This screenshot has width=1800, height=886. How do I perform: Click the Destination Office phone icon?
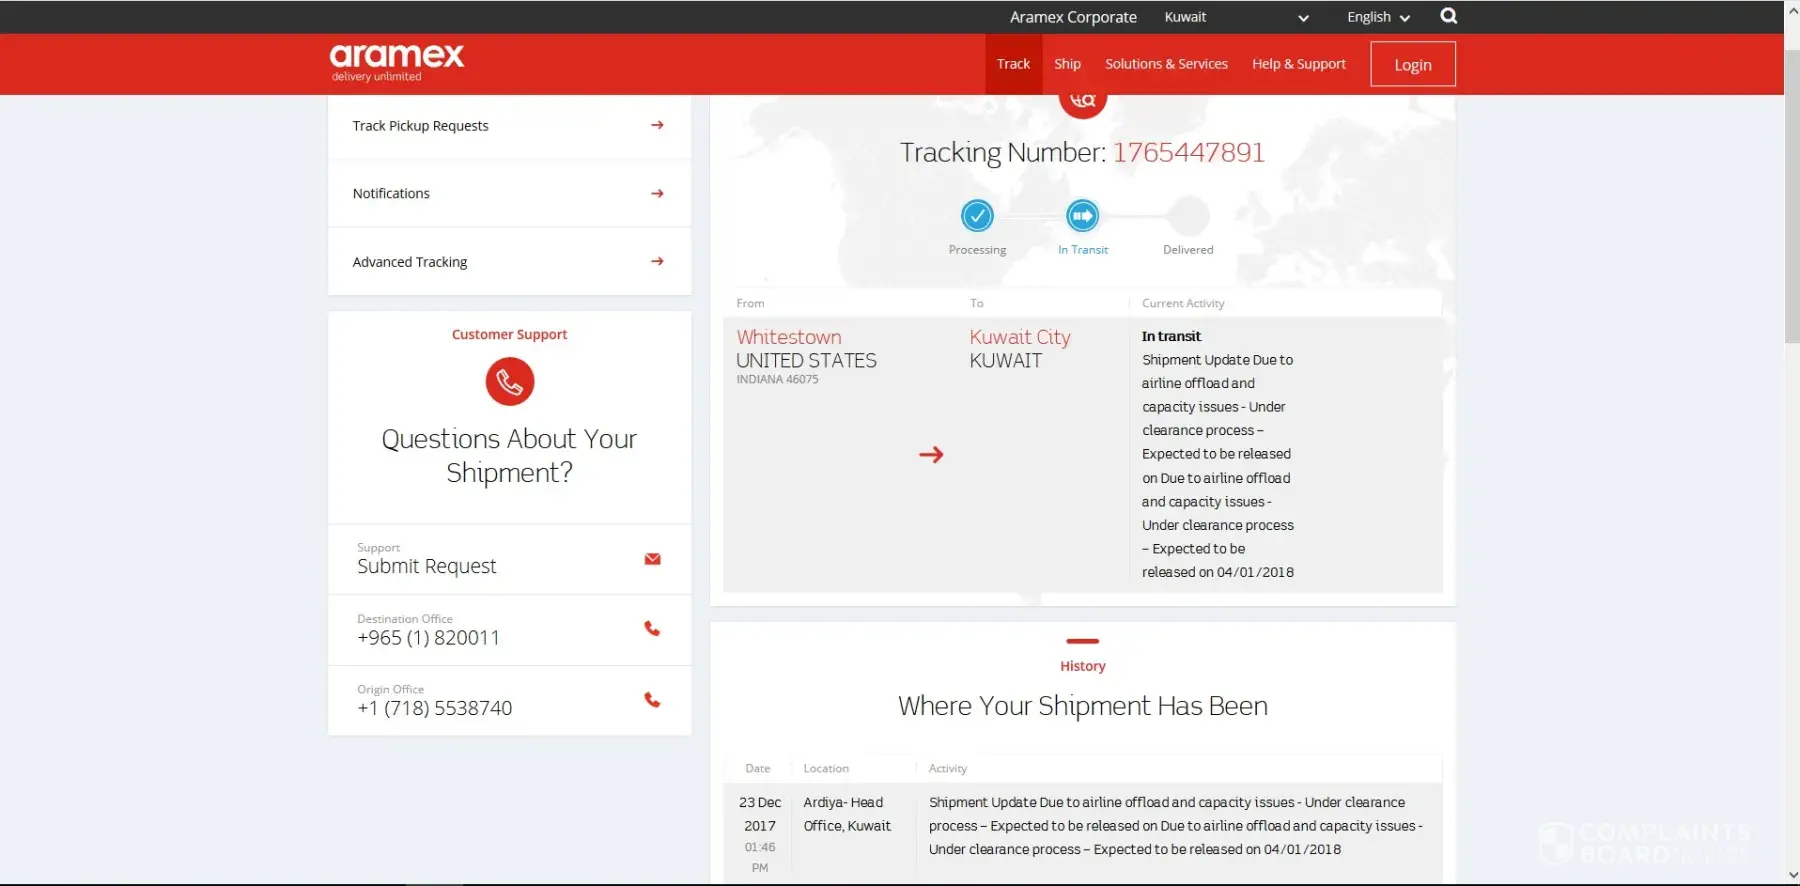pyautogui.click(x=652, y=629)
